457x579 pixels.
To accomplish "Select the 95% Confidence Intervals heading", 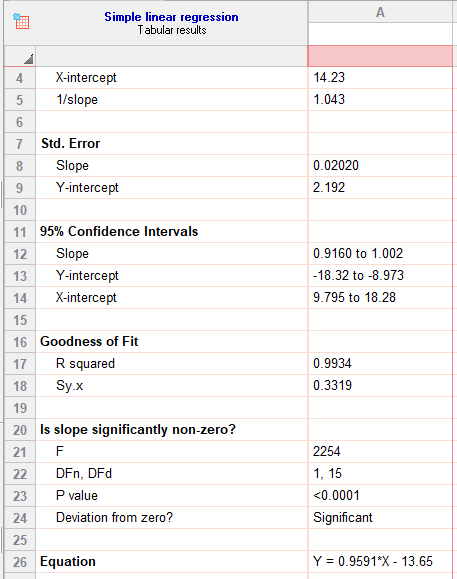I will tap(119, 232).
